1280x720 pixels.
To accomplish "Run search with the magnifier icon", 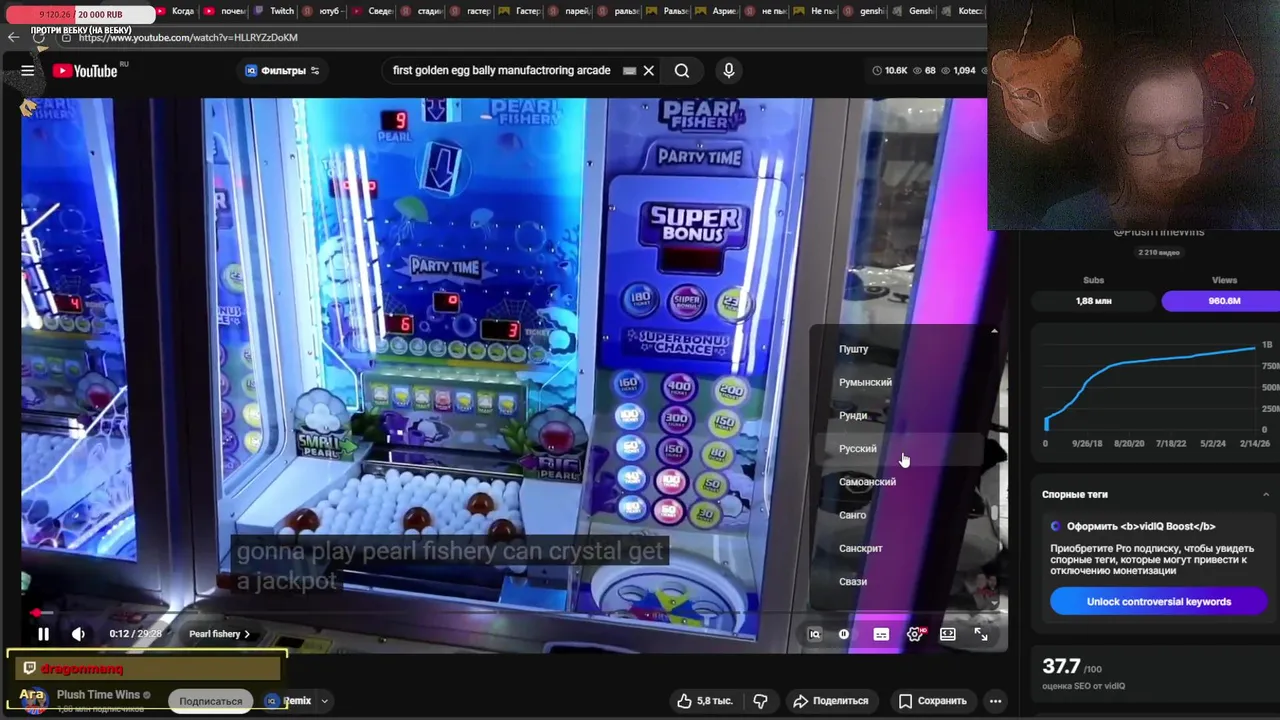I will [682, 71].
